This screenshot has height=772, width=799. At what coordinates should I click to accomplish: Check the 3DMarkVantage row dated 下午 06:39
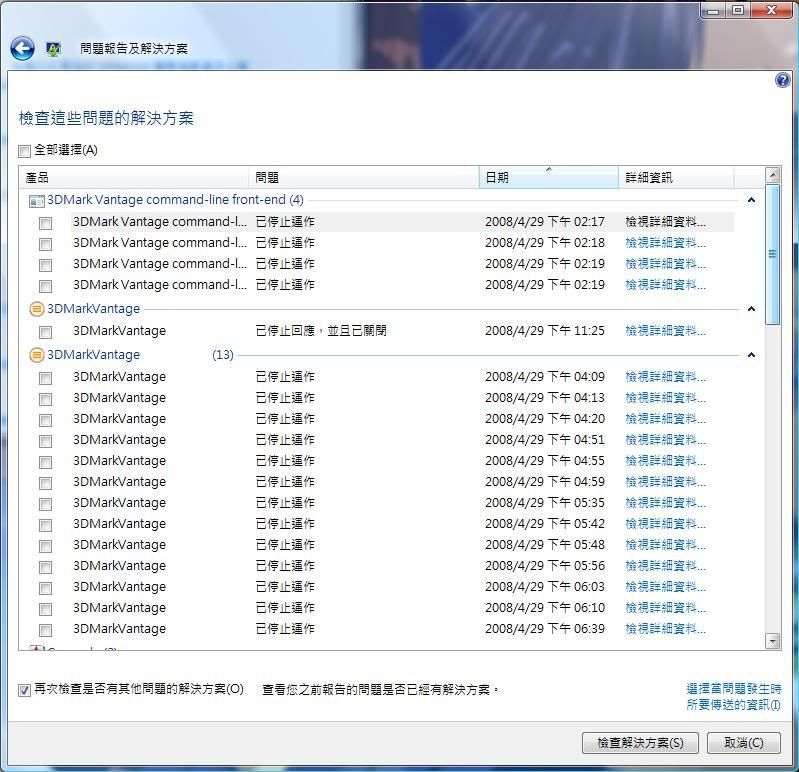coord(45,630)
